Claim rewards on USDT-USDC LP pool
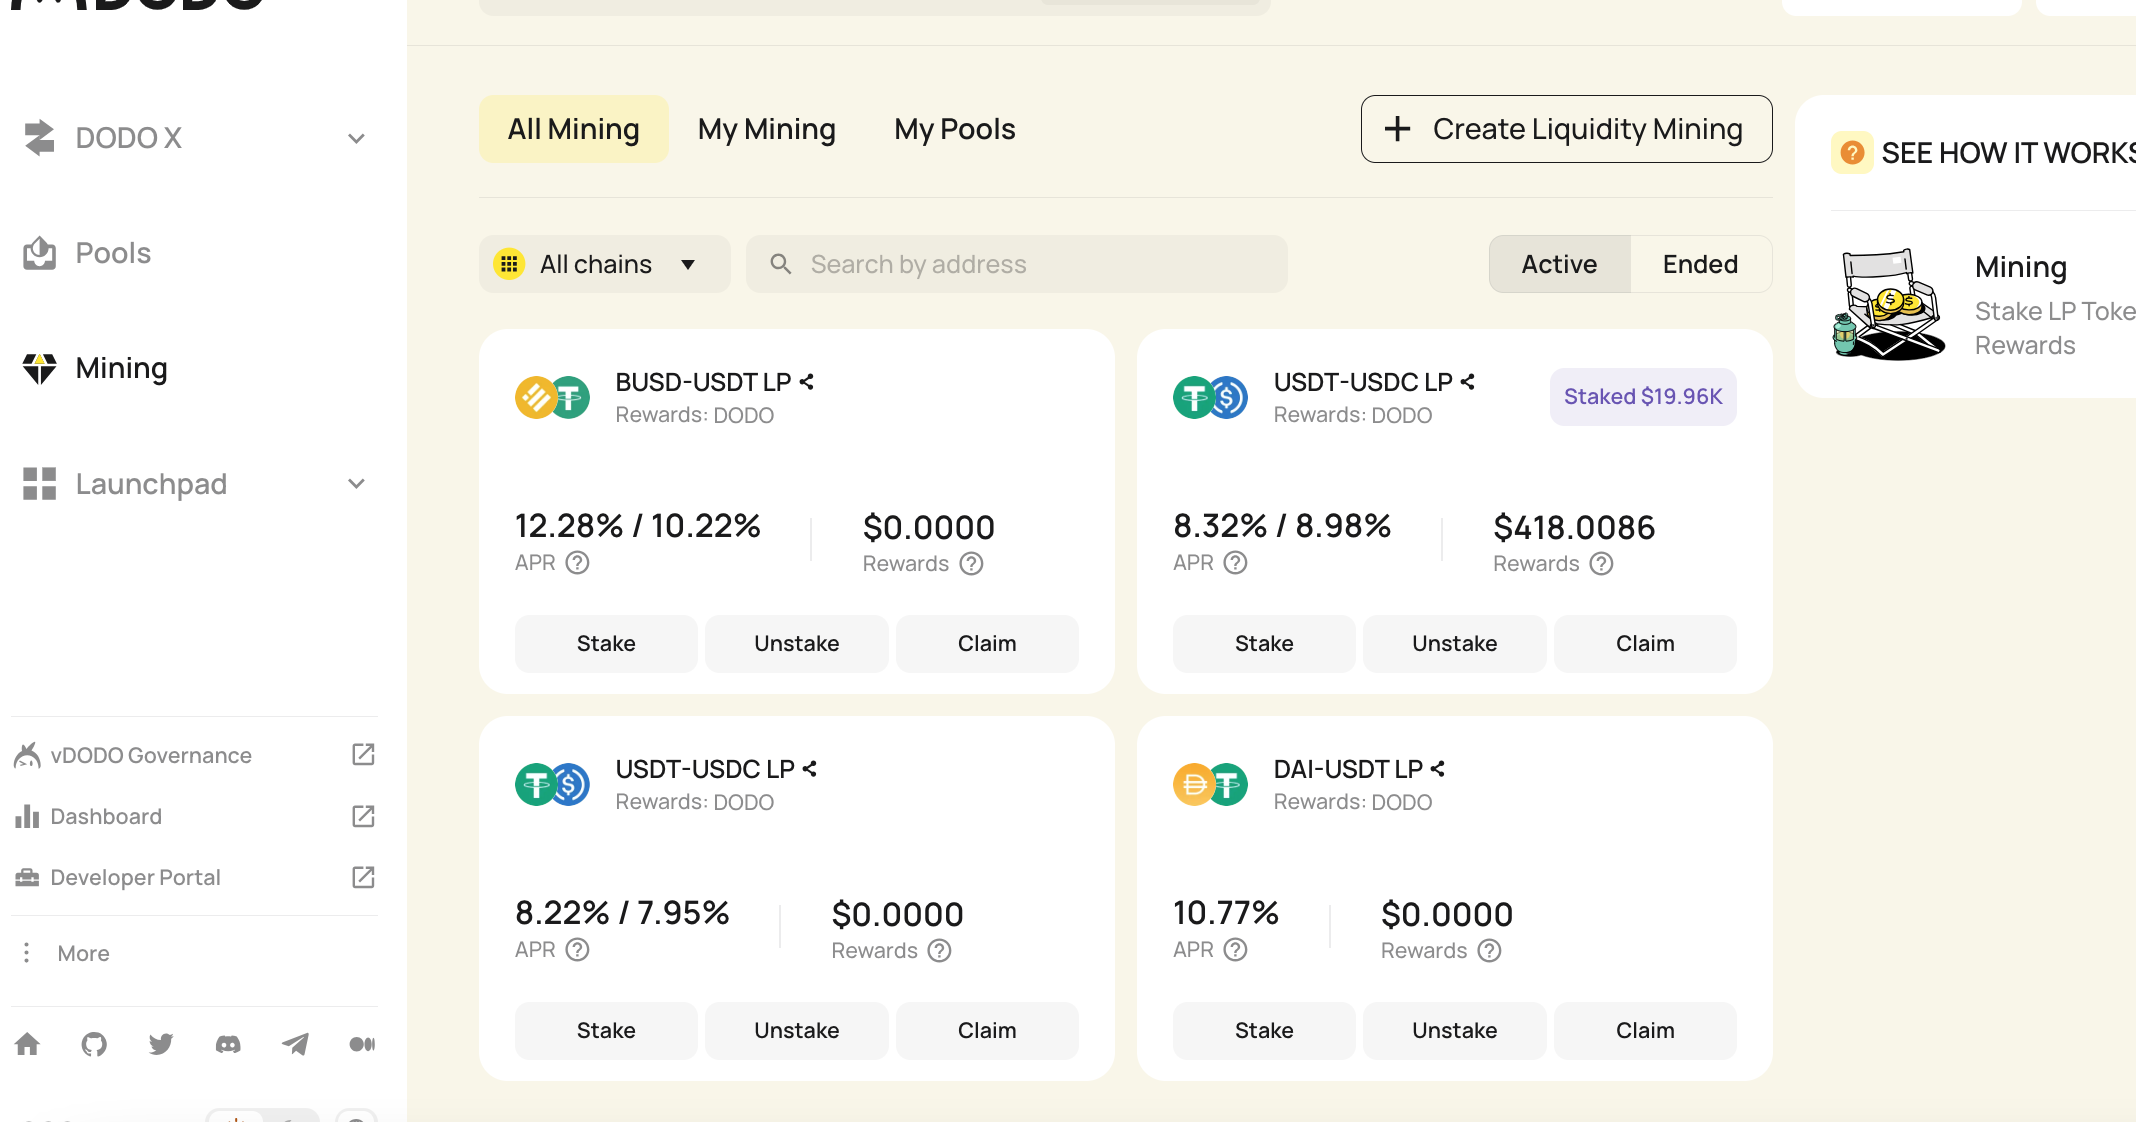The height and width of the screenshot is (1122, 2136). tap(1643, 643)
